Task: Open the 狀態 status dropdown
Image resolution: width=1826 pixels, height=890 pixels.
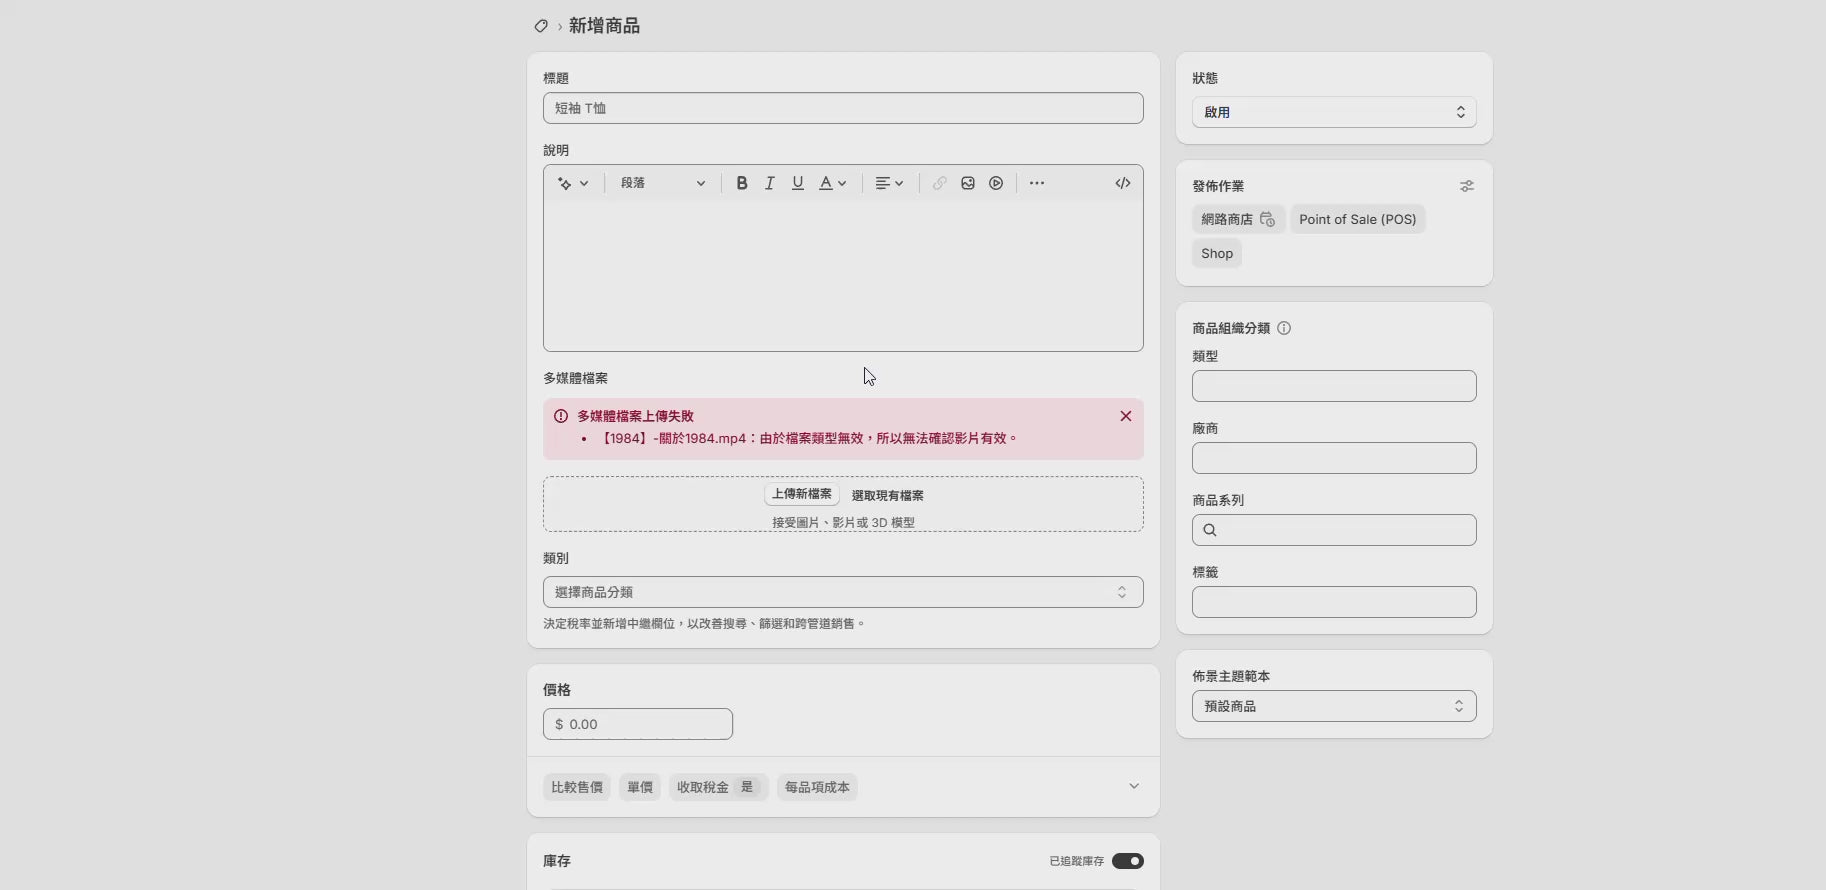Action: click(x=1333, y=112)
